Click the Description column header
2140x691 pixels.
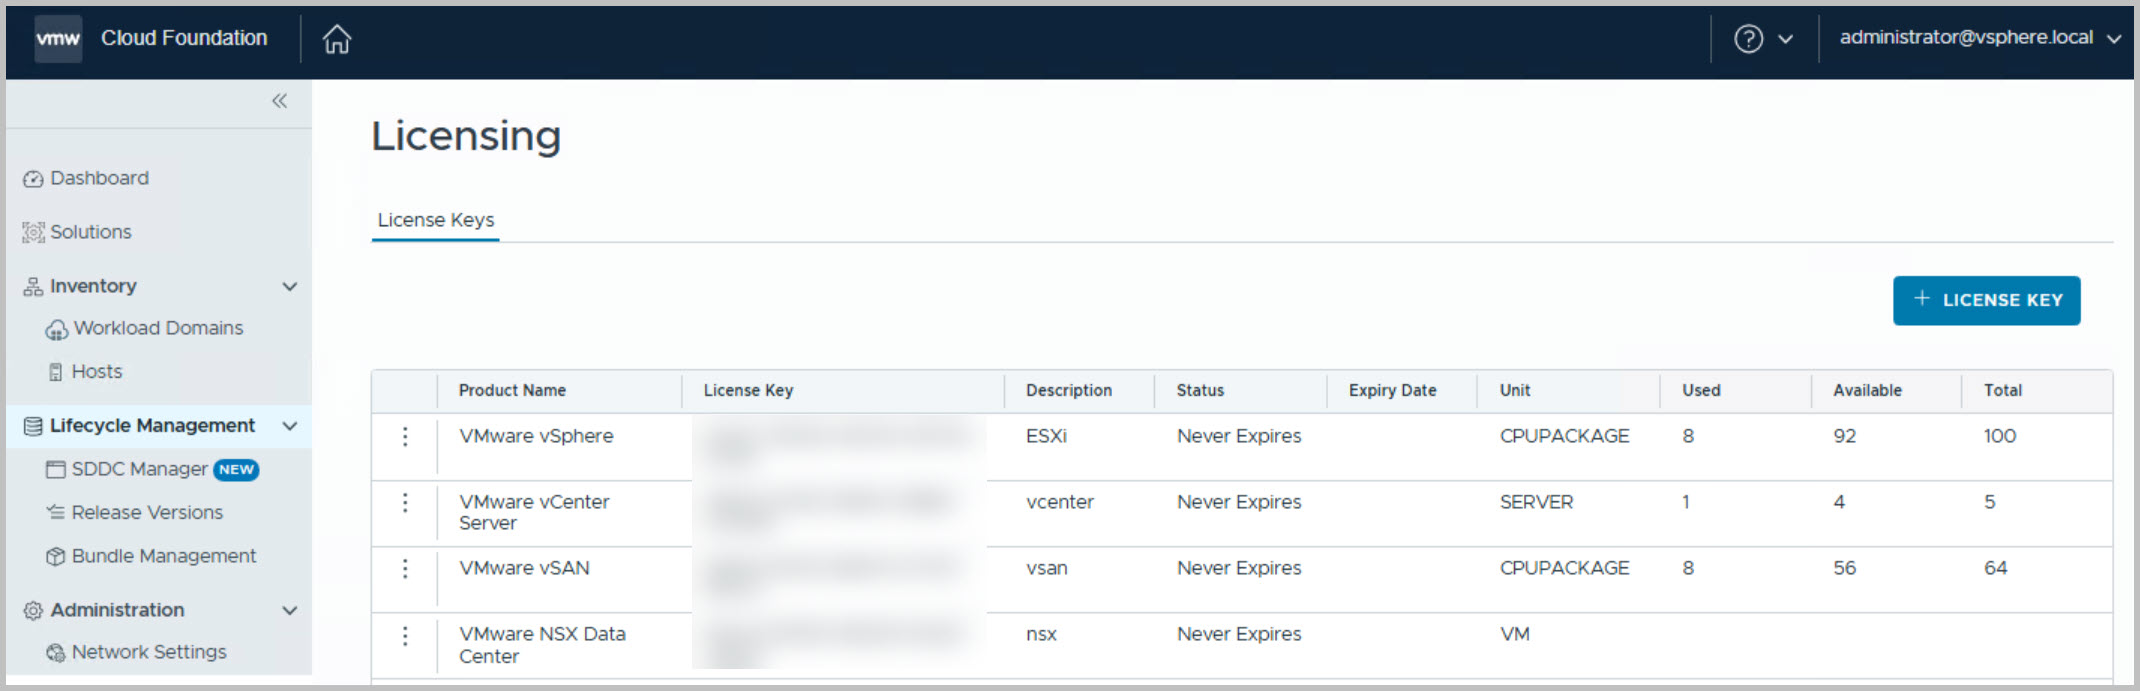click(1069, 391)
